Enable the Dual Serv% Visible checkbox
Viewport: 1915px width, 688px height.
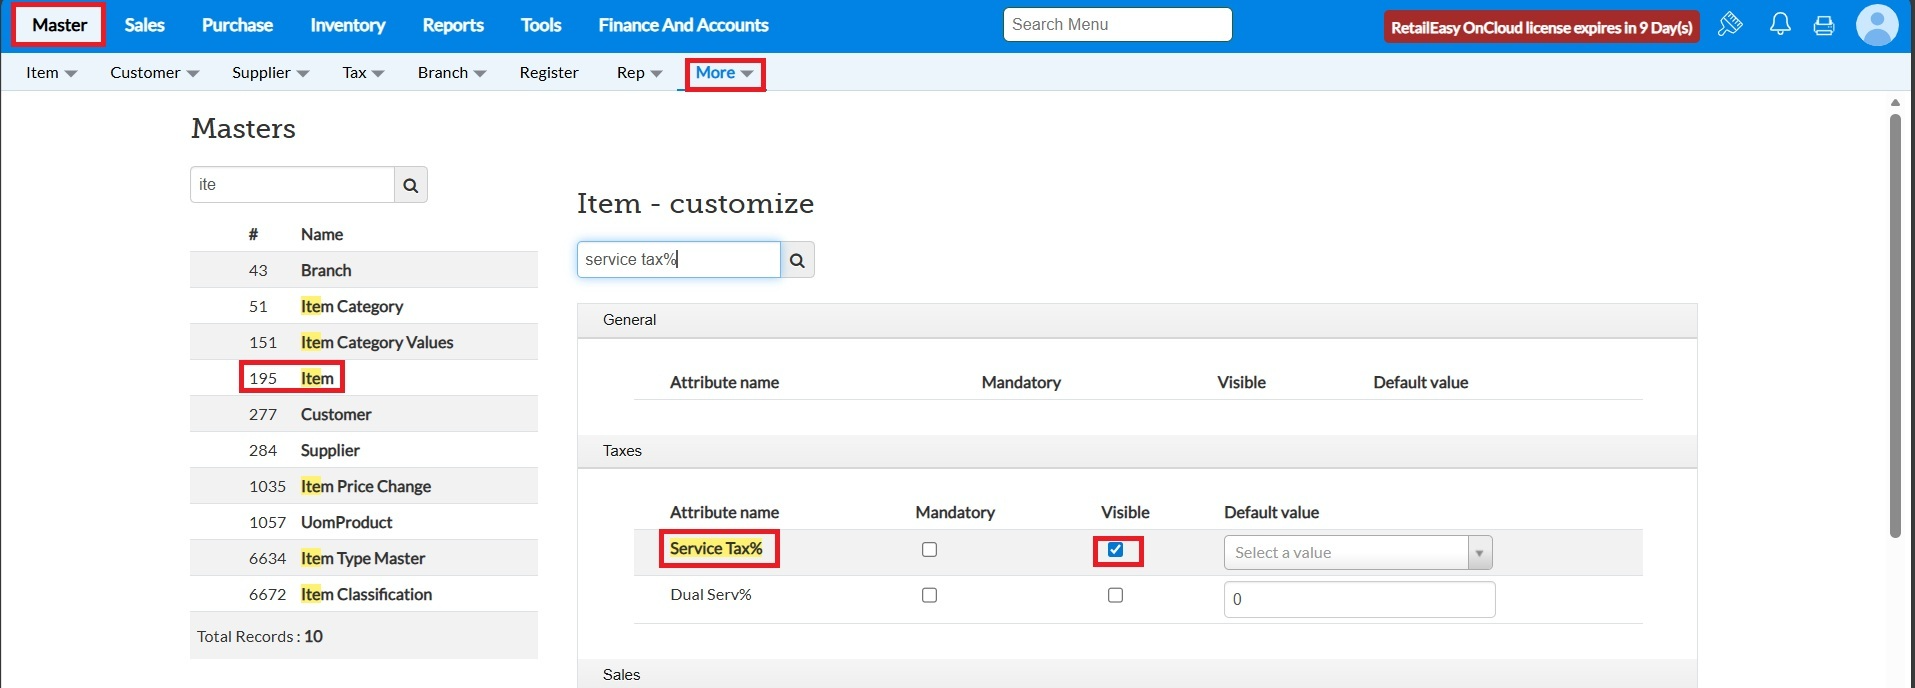tap(1116, 596)
